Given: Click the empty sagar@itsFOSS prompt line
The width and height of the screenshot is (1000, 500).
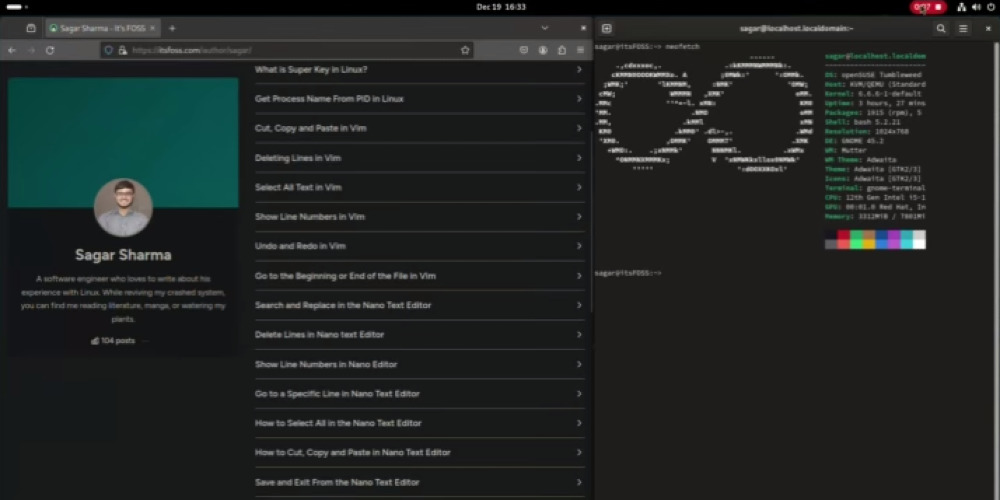Looking at the screenshot, I should click(628, 273).
